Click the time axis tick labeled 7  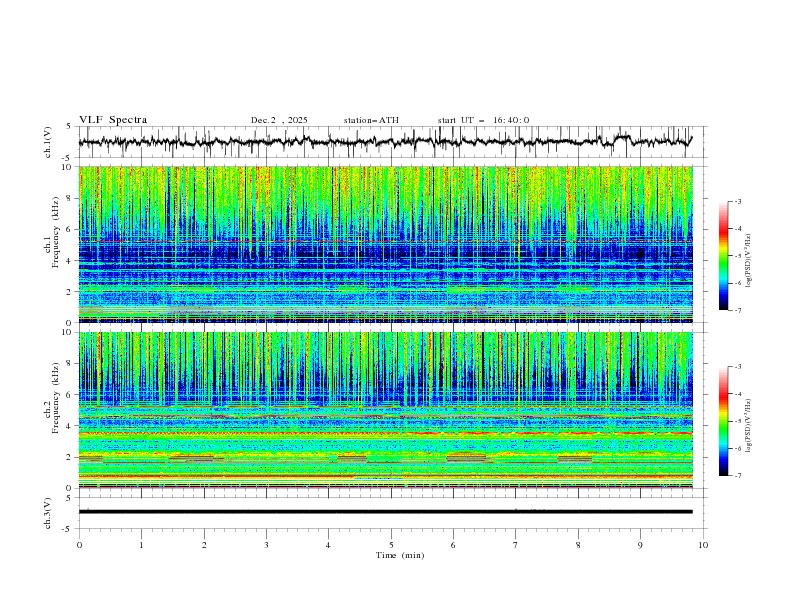pos(516,545)
